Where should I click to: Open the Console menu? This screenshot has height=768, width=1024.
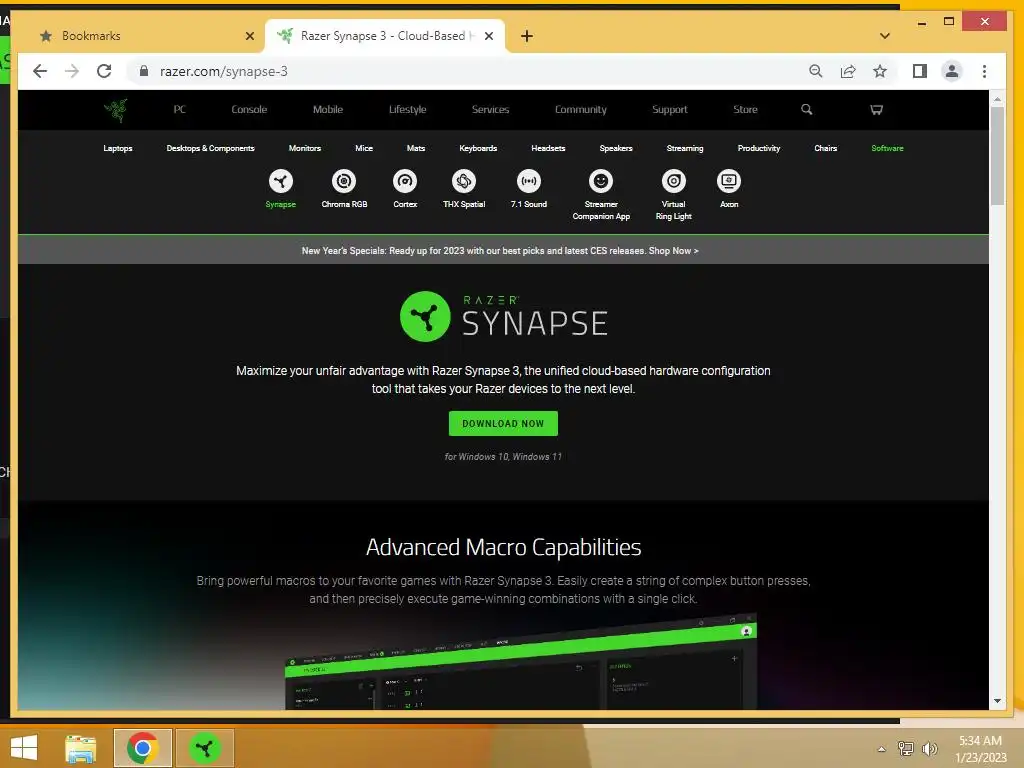[249, 110]
